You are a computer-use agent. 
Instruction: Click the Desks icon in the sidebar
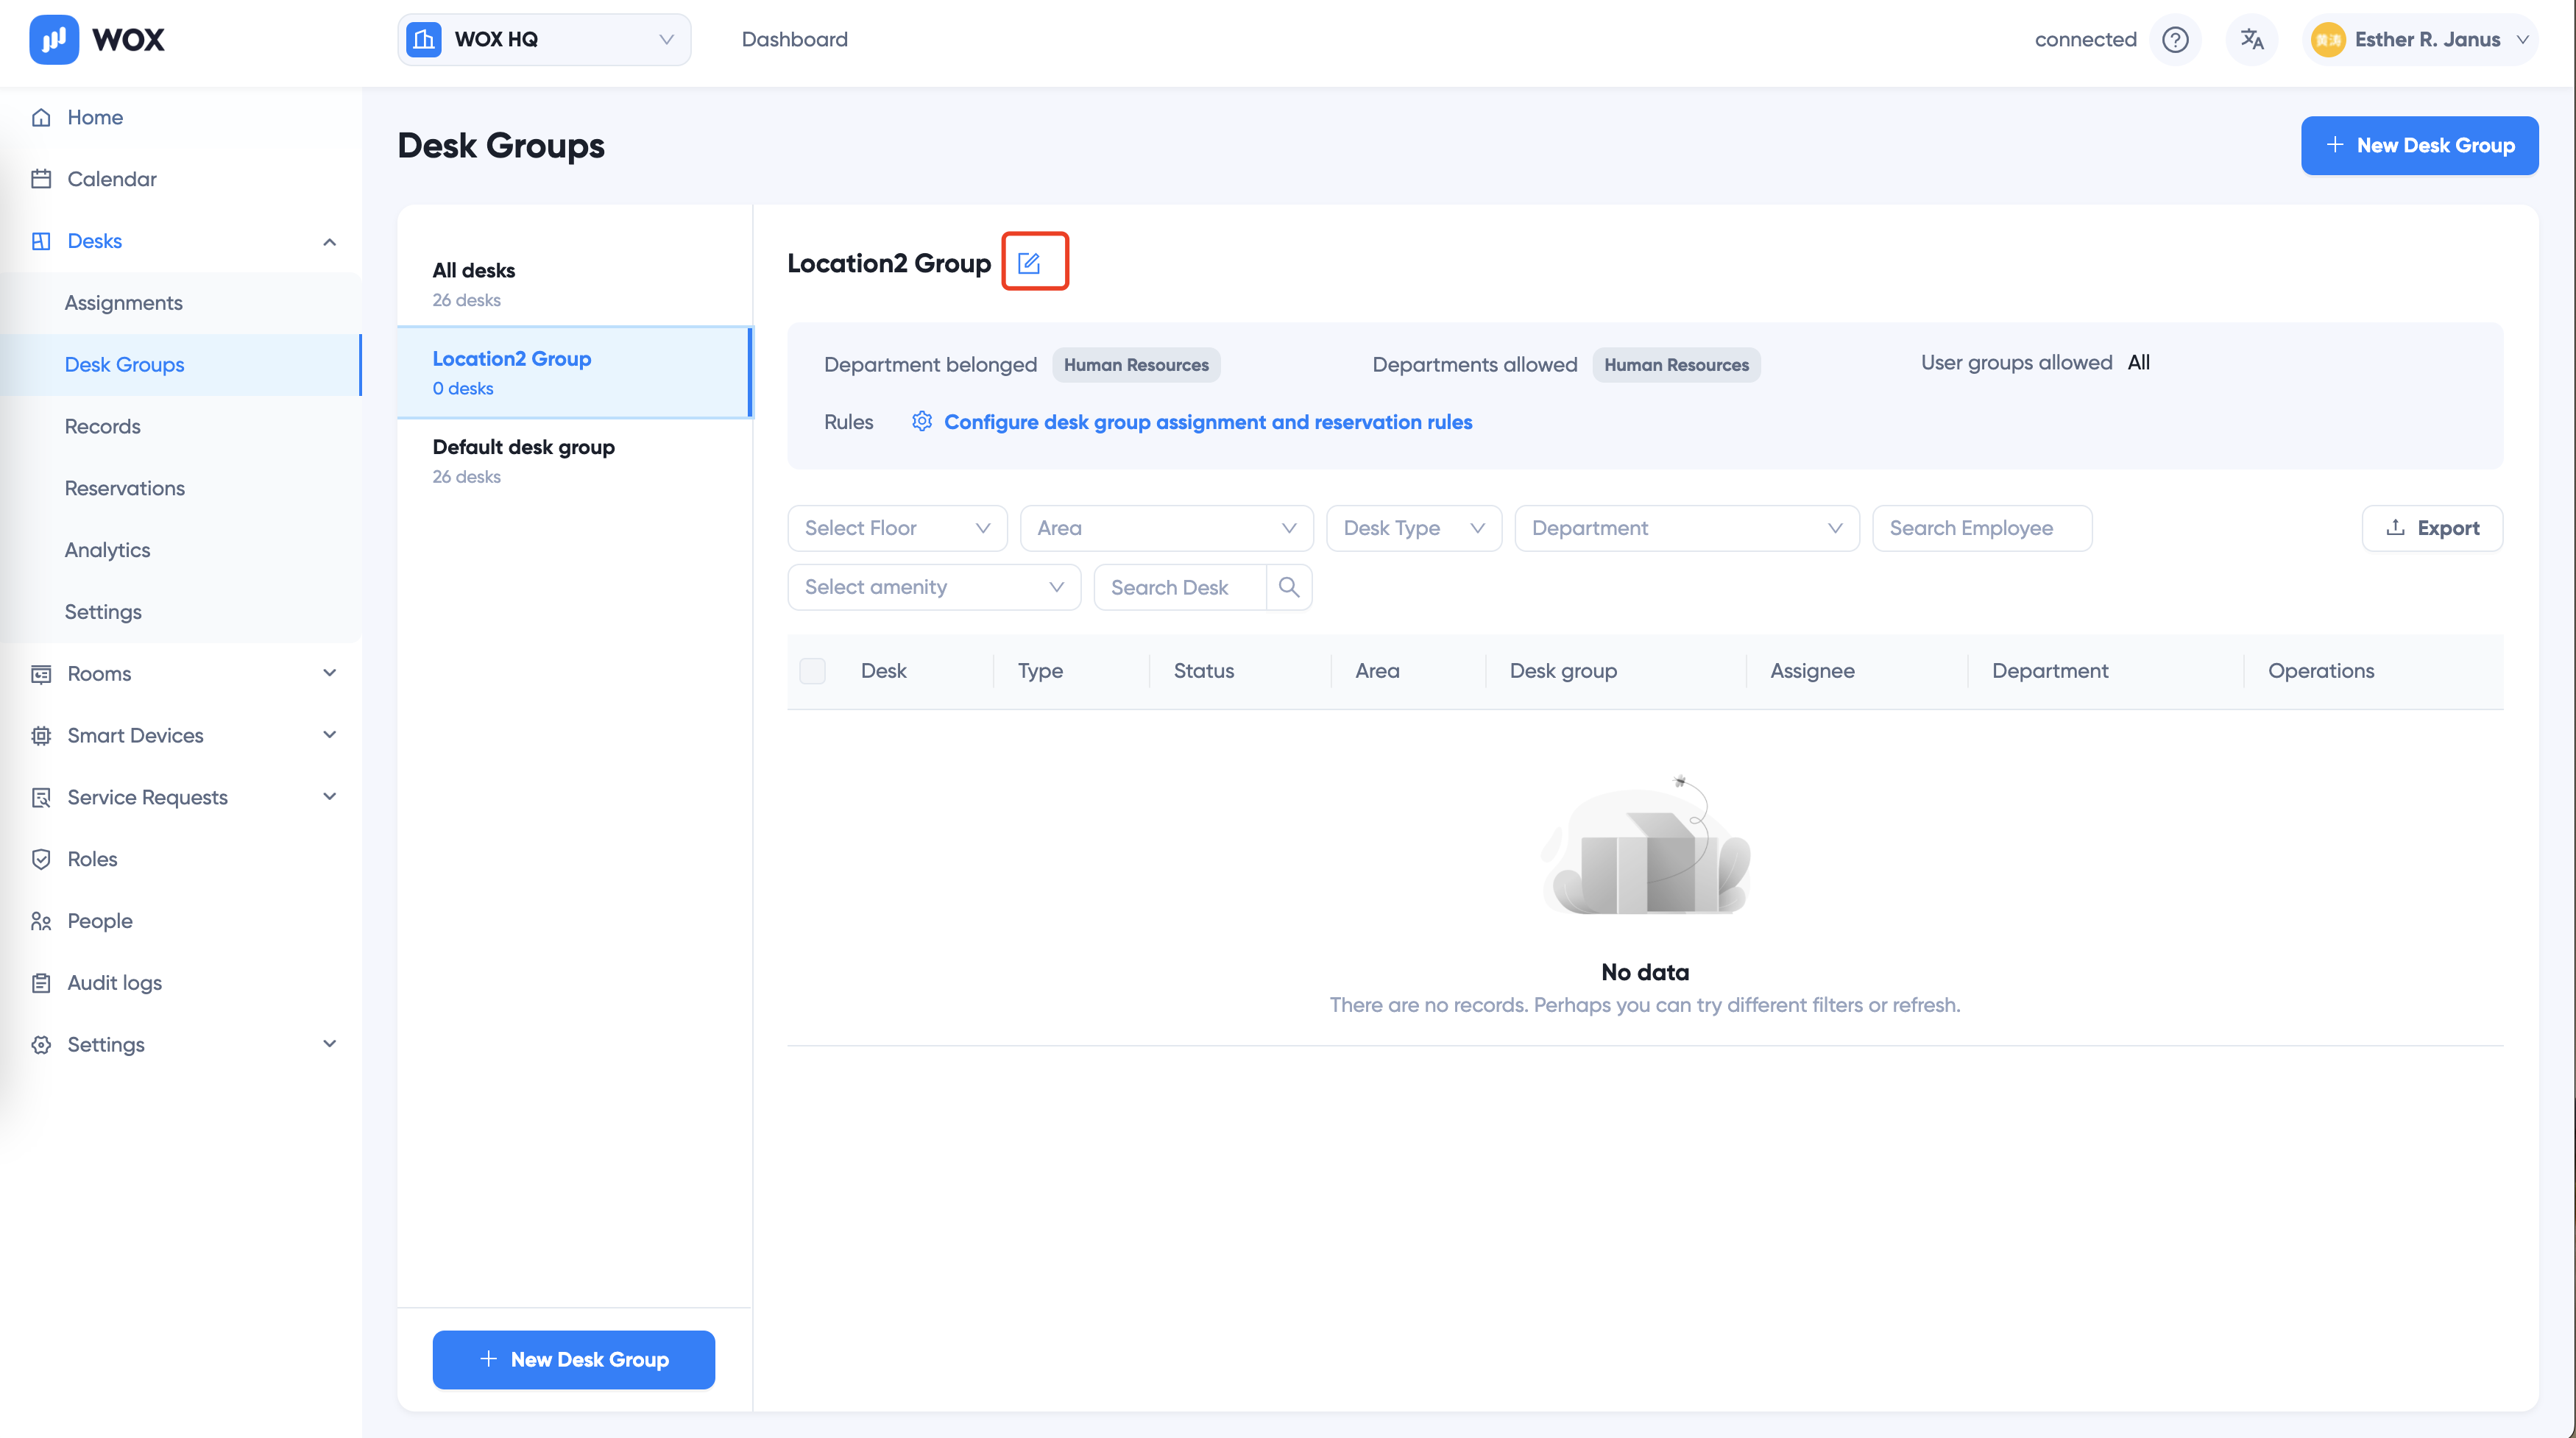tap(41, 241)
